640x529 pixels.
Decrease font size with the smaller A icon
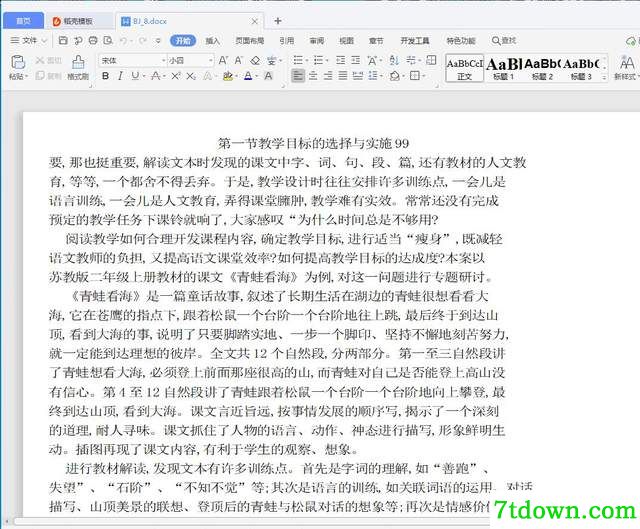click(x=239, y=60)
